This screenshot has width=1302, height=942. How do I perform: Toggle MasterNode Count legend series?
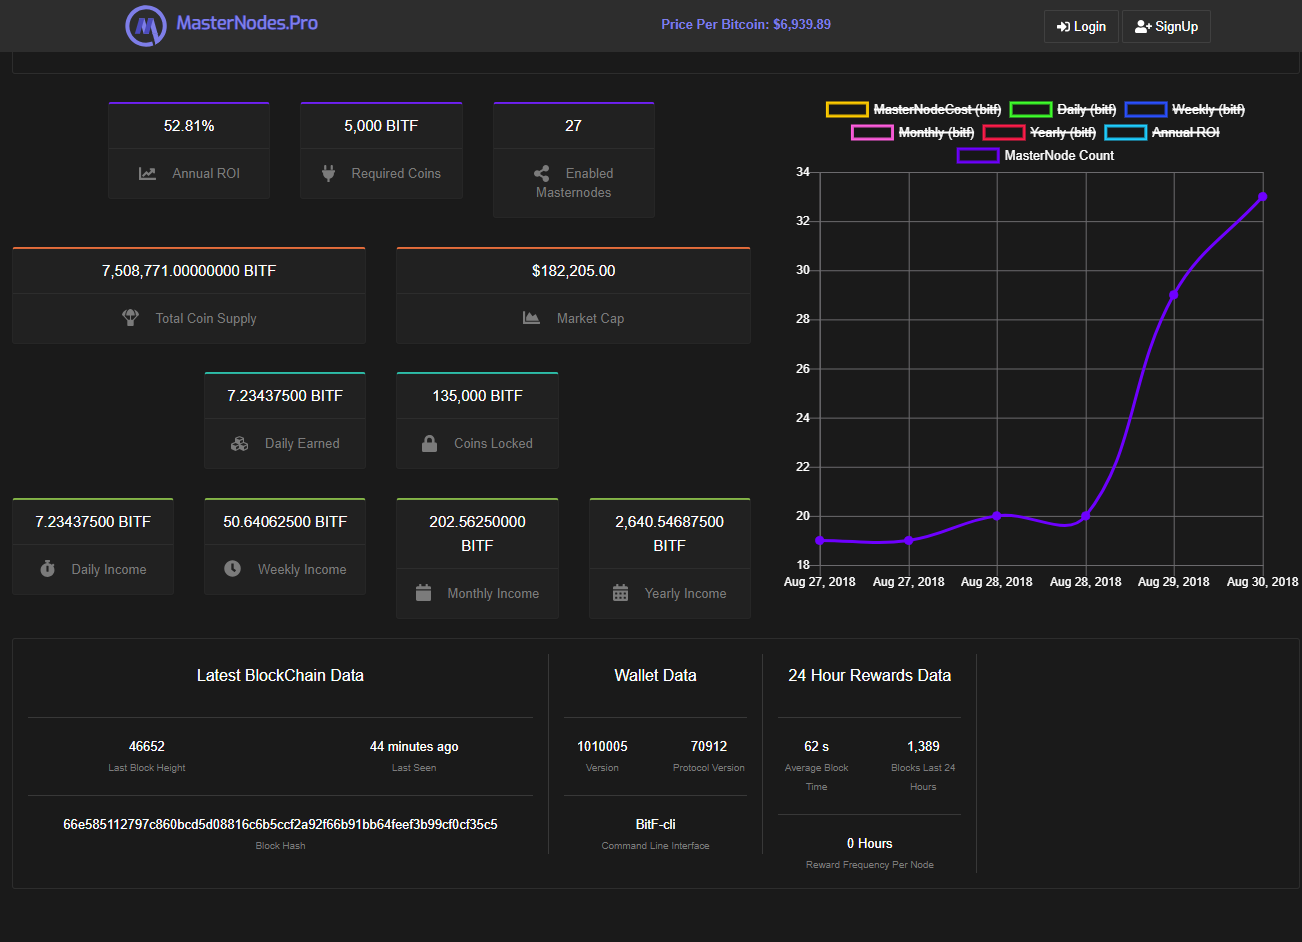click(1035, 155)
